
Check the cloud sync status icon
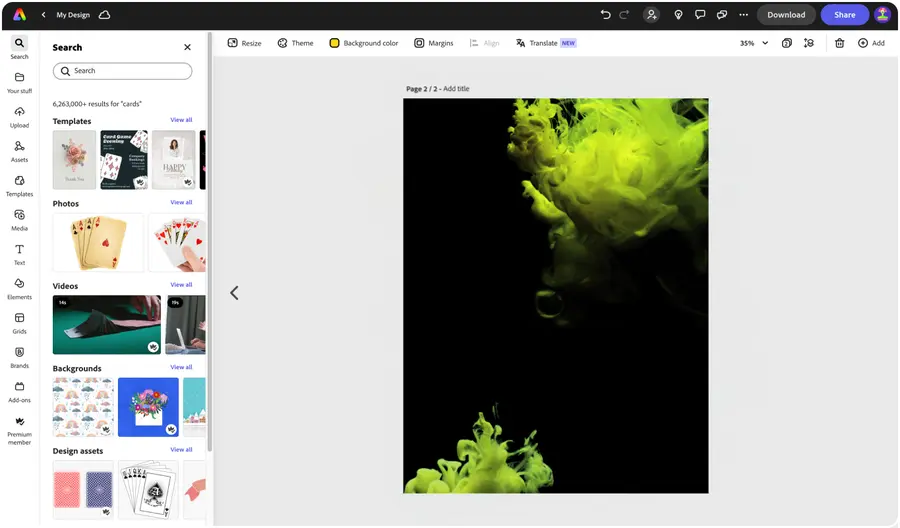[104, 15]
